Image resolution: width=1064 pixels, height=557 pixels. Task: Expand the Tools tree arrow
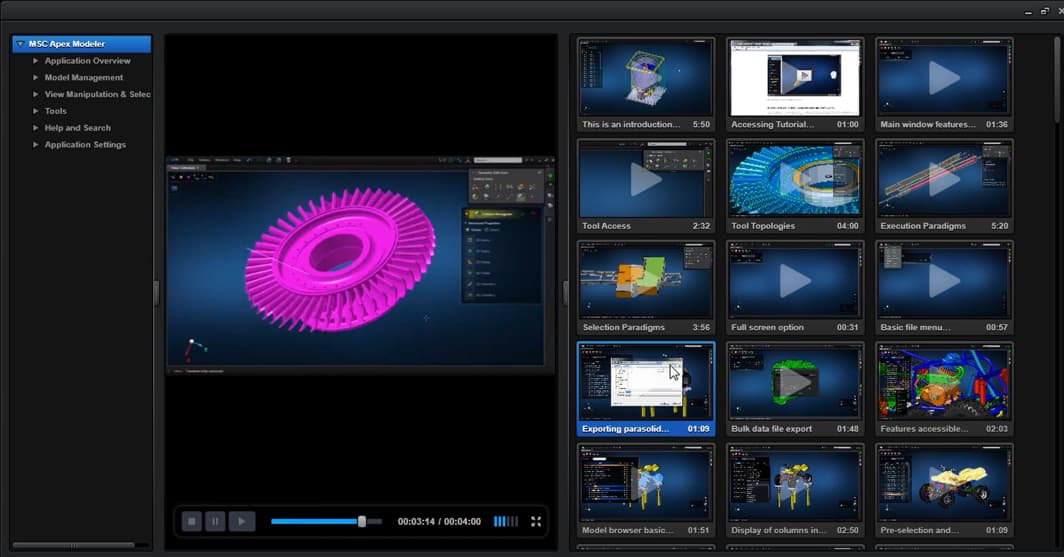point(36,111)
